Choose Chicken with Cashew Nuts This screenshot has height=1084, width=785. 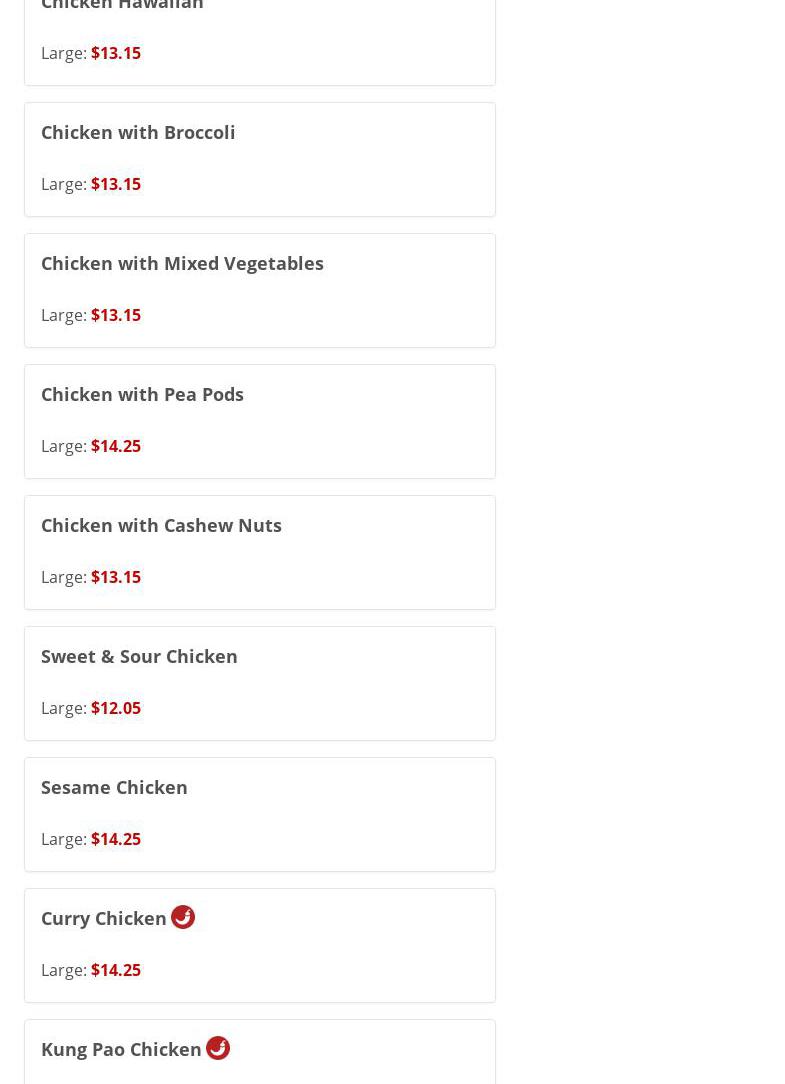[x=161, y=525]
